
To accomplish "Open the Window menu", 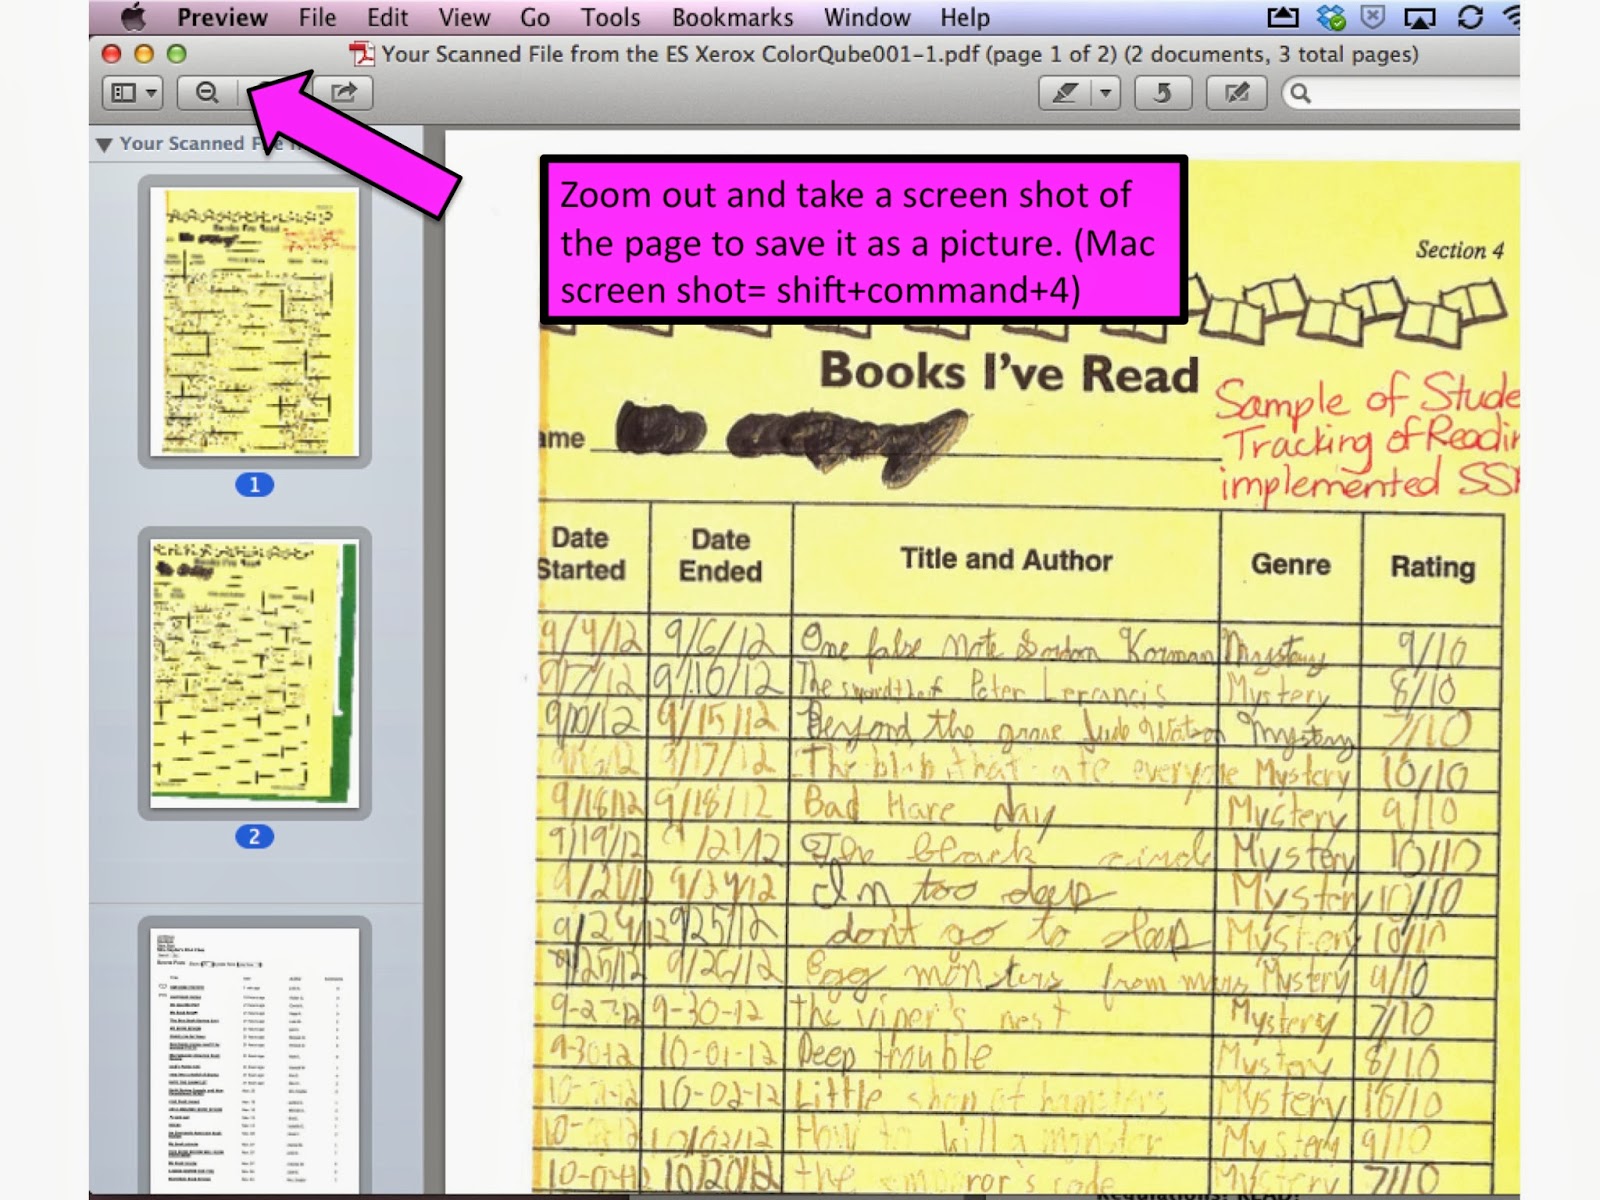I will (867, 17).
